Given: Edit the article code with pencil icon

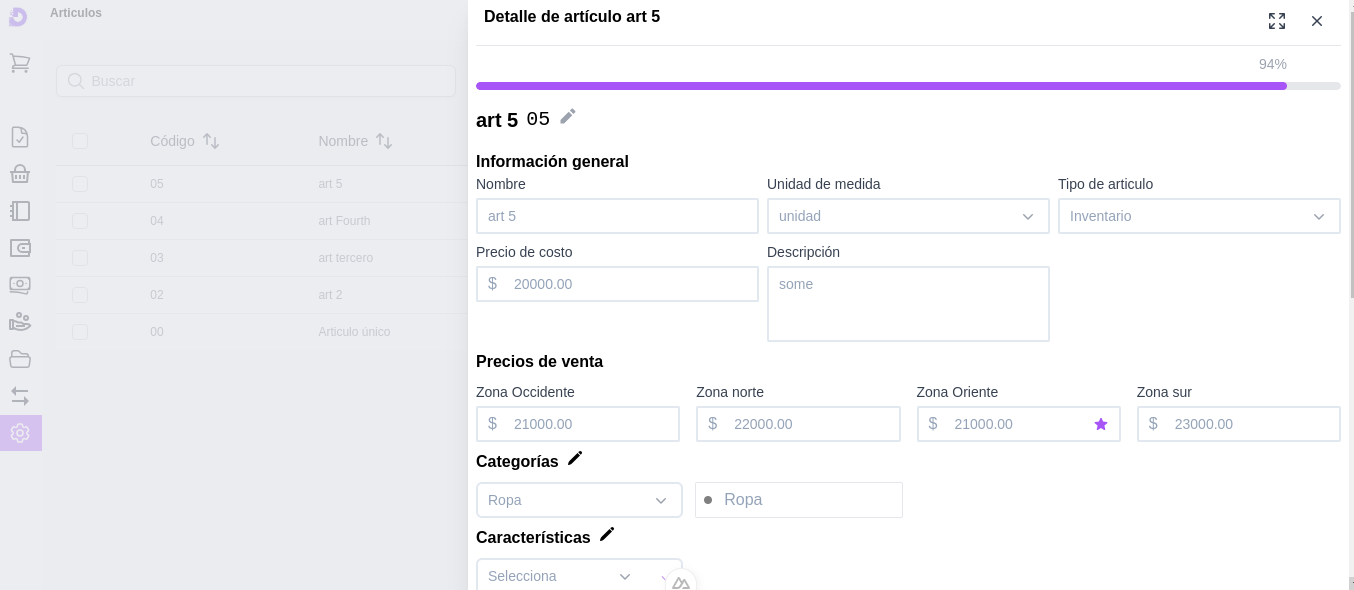Looking at the screenshot, I should (x=568, y=117).
